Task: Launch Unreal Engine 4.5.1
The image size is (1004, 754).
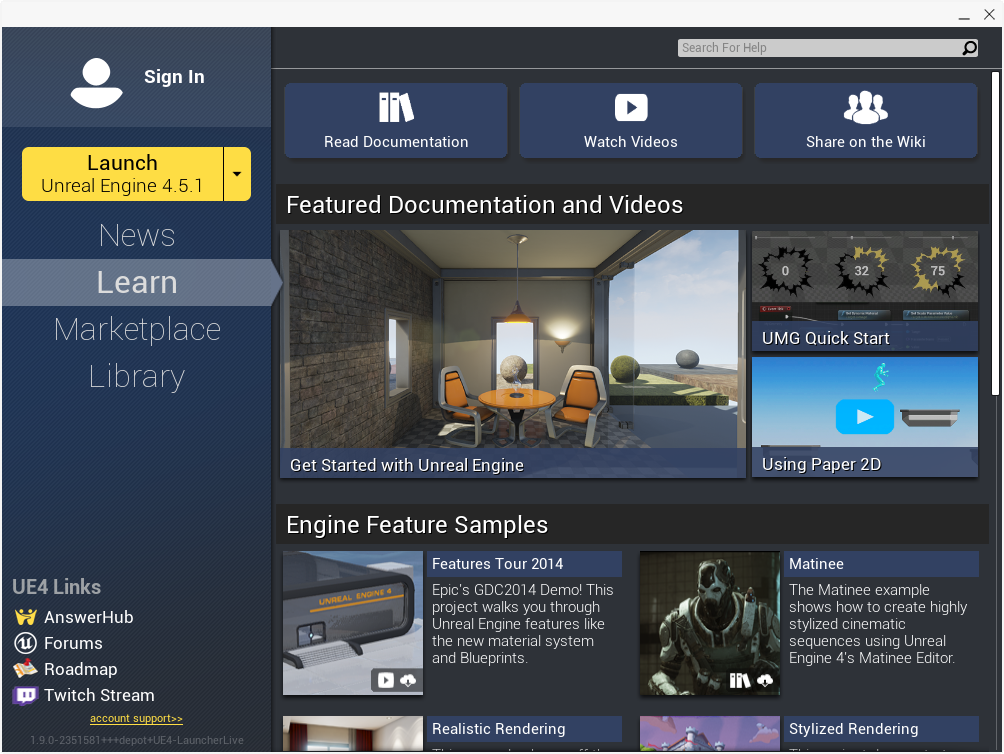Action: (x=122, y=174)
